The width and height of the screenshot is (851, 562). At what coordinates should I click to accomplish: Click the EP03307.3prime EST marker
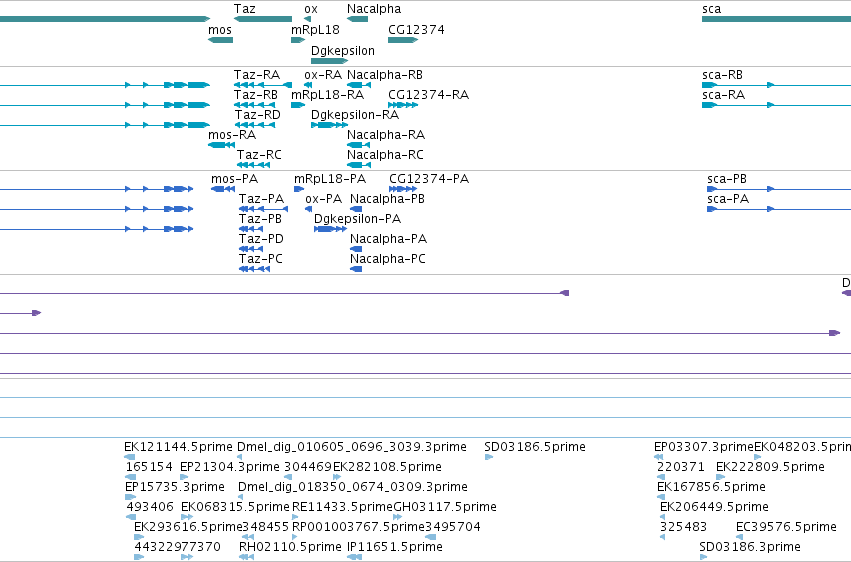pyautogui.click(x=658, y=457)
